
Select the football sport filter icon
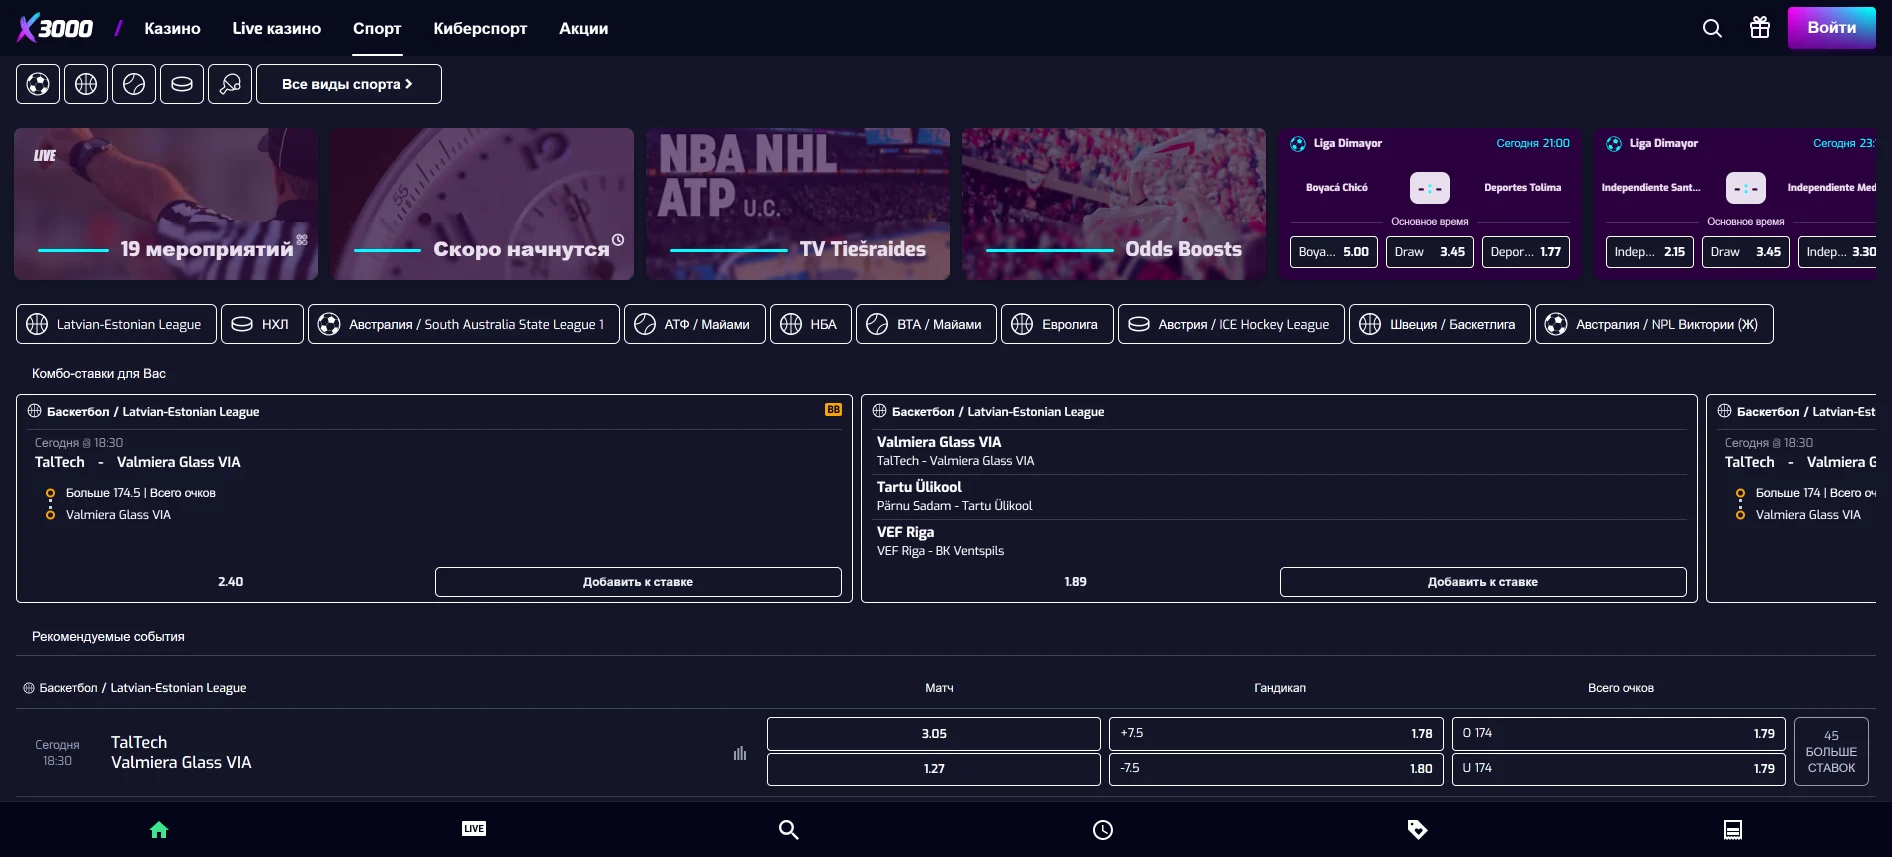tap(38, 84)
